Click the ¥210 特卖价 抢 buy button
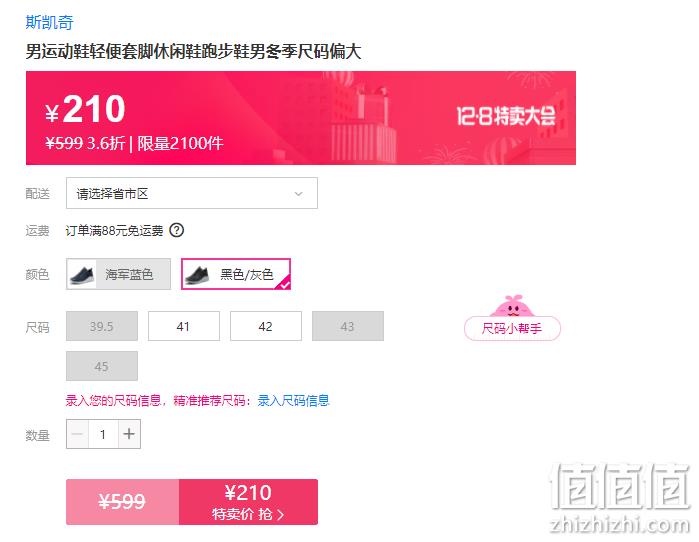 click(x=248, y=502)
